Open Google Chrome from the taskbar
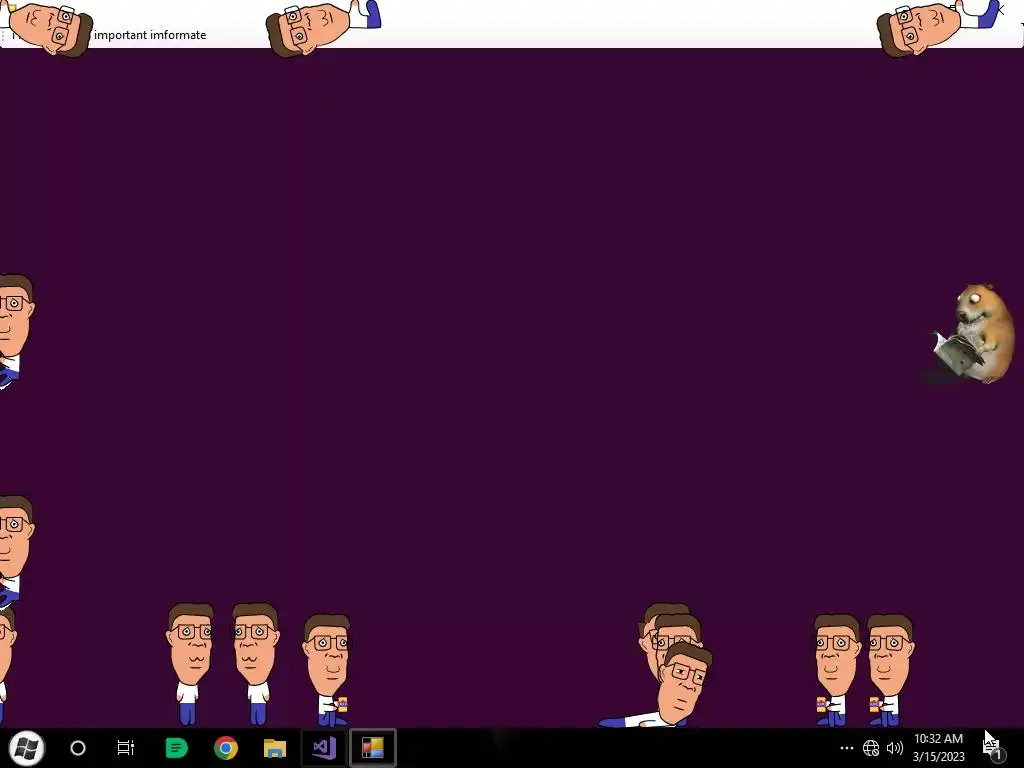 click(226, 748)
